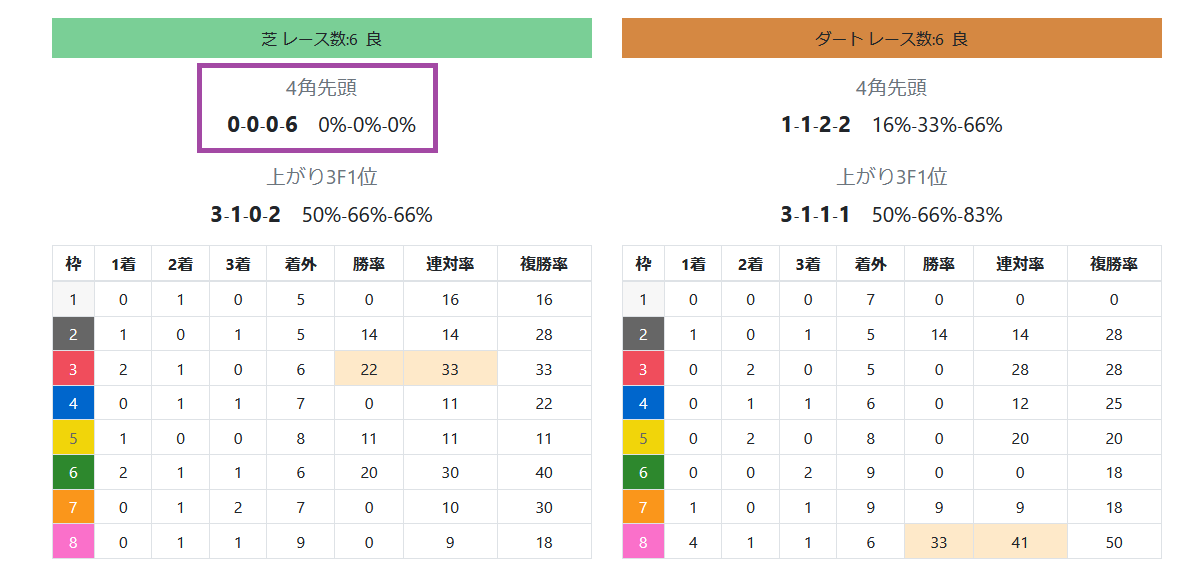Image resolution: width=1192 pixels, height=573 pixels.
Task: Click the orange frame 7 cell in dirt table
Action: [x=643, y=507]
